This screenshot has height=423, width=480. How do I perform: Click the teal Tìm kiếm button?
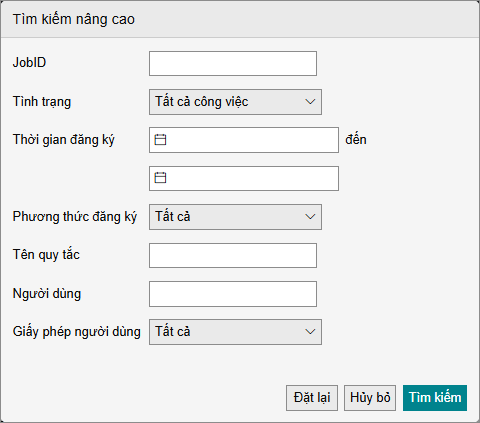[435, 398]
